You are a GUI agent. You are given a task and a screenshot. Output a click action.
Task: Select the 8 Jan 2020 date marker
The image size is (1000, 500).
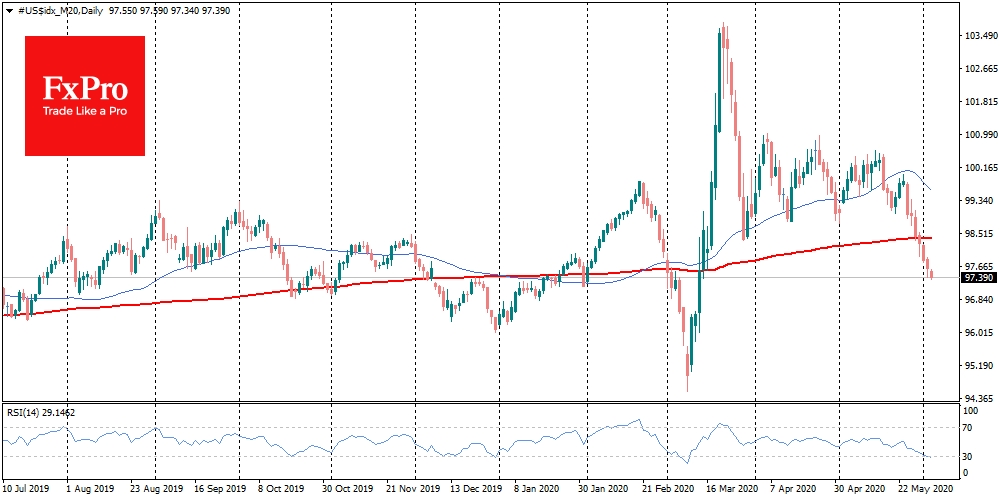pos(538,489)
